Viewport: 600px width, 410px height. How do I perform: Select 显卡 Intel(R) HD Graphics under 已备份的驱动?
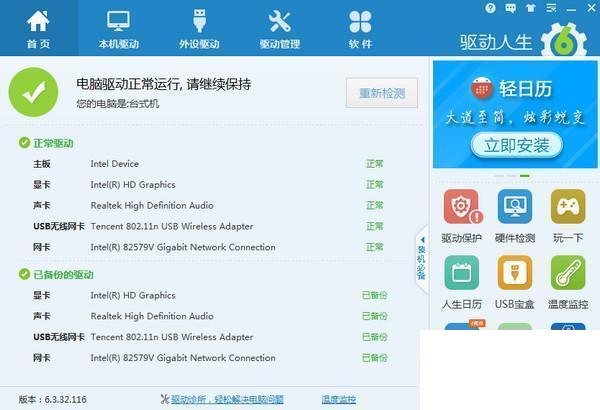[x=210, y=295]
